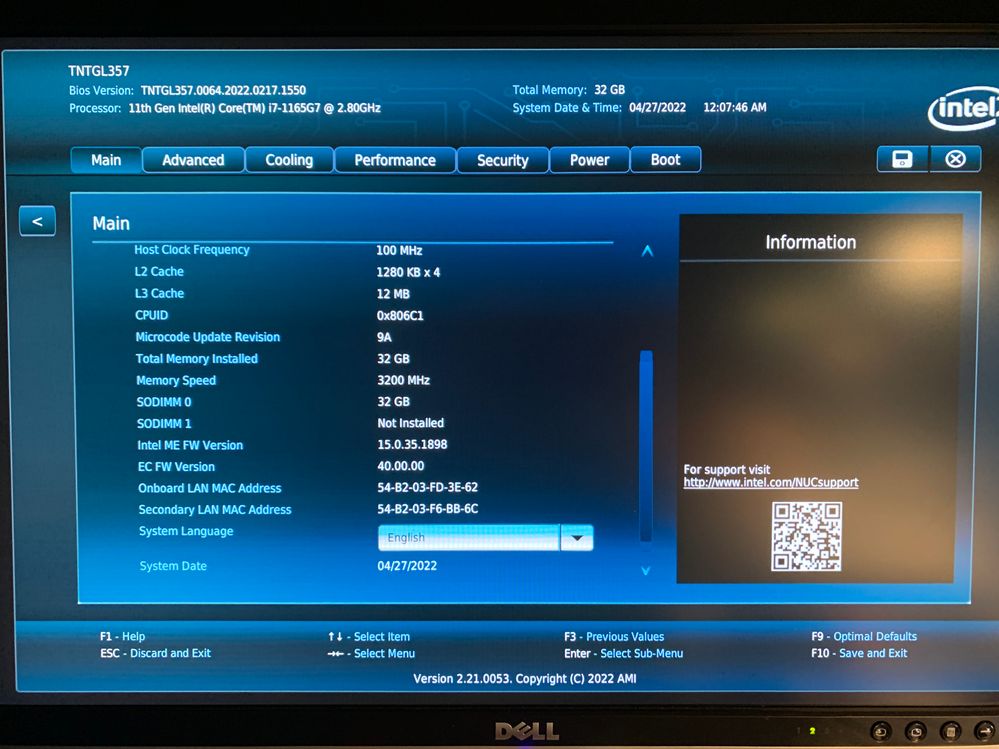
Task: Click the Intel logo
Action: (x=963, y=108)
